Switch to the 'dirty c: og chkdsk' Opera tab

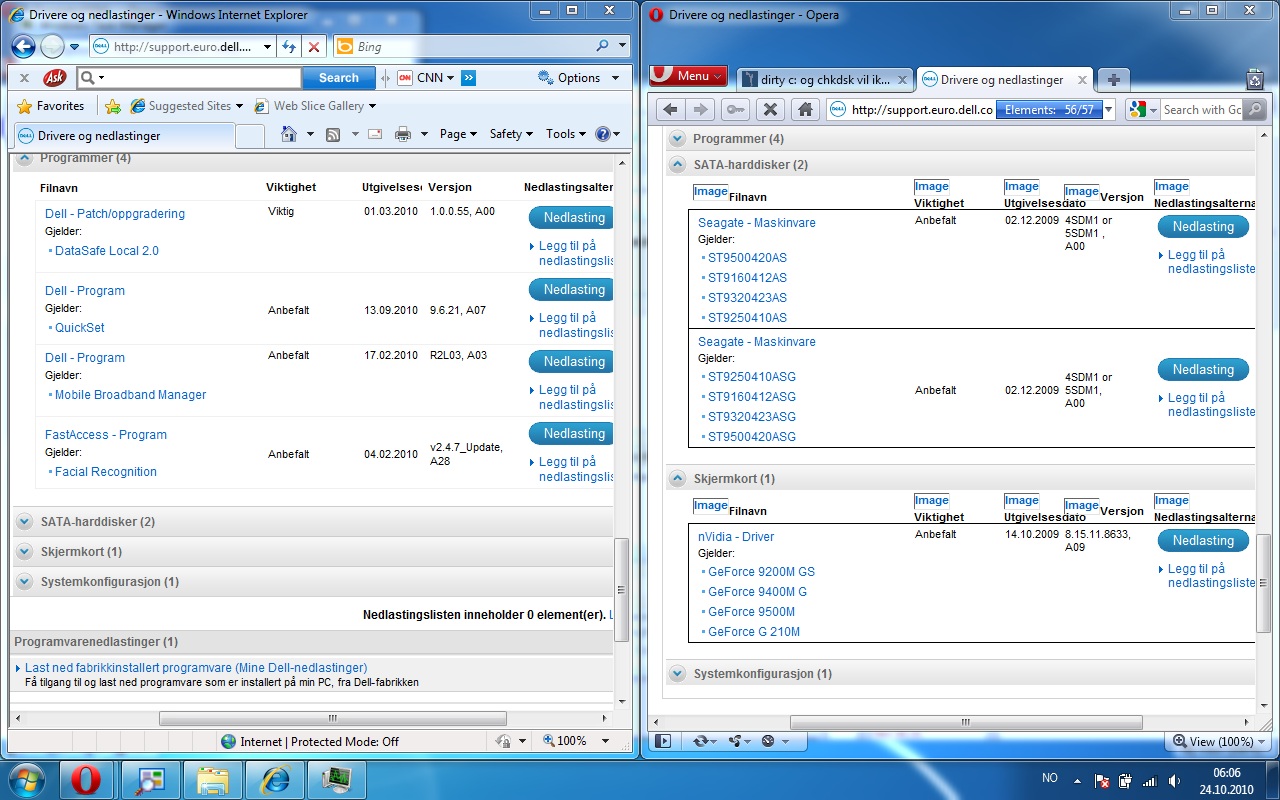tap(825, 80)
